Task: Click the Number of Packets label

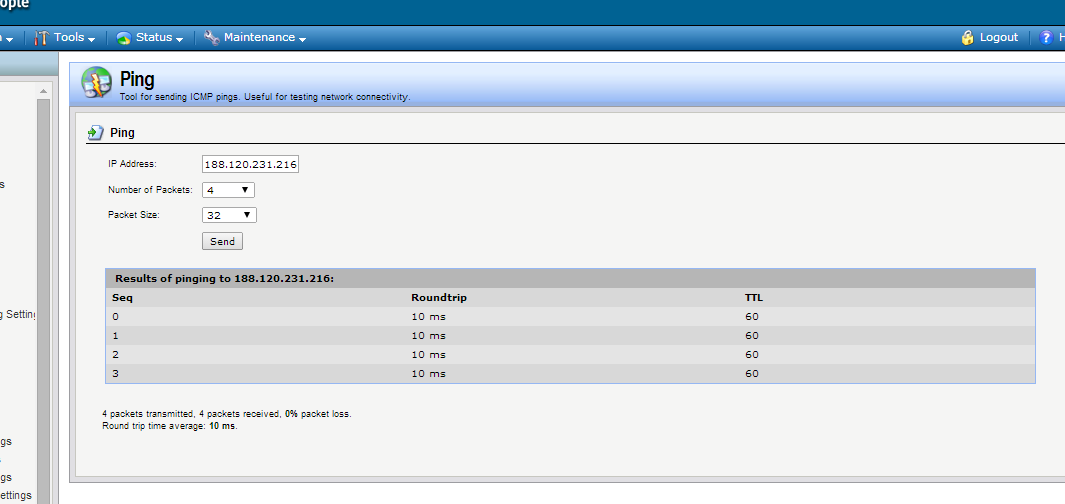Action: click(x=150, y=190)
